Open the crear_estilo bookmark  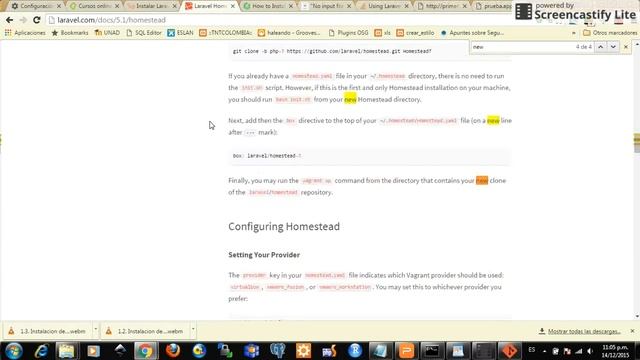[415, 33]
